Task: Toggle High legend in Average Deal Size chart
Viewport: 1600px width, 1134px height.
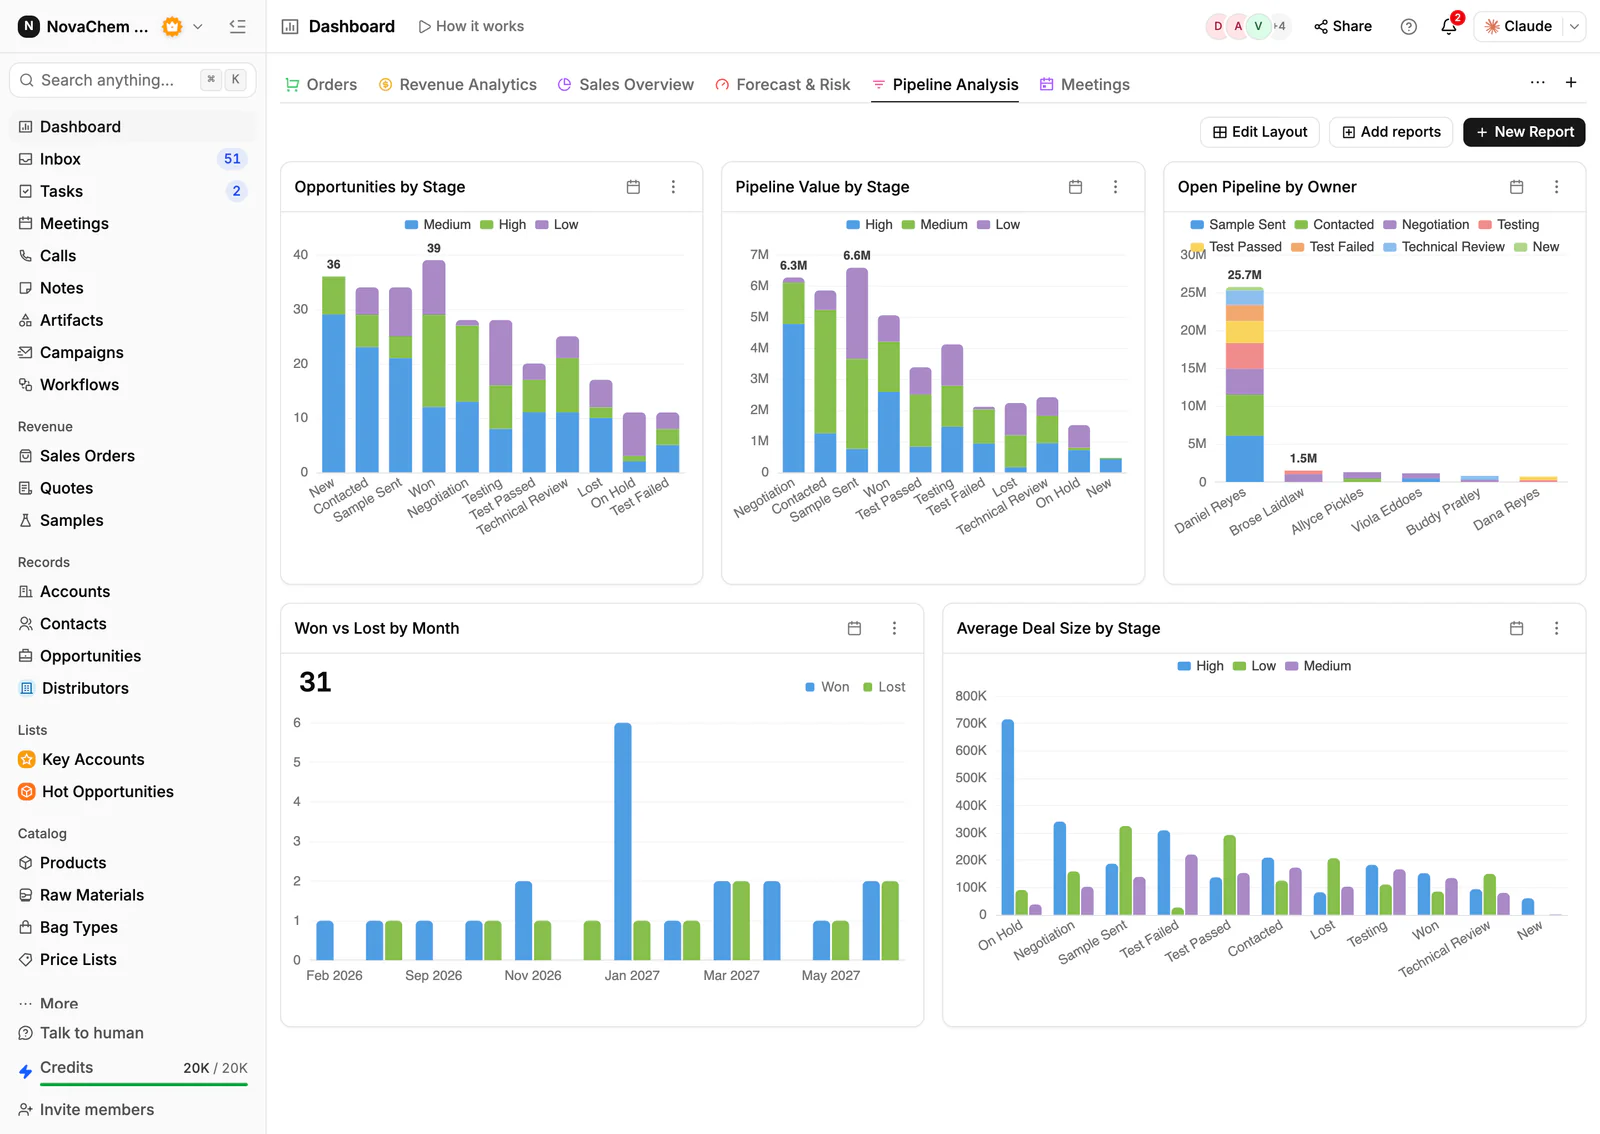Action: click(x=1200, y=666)
